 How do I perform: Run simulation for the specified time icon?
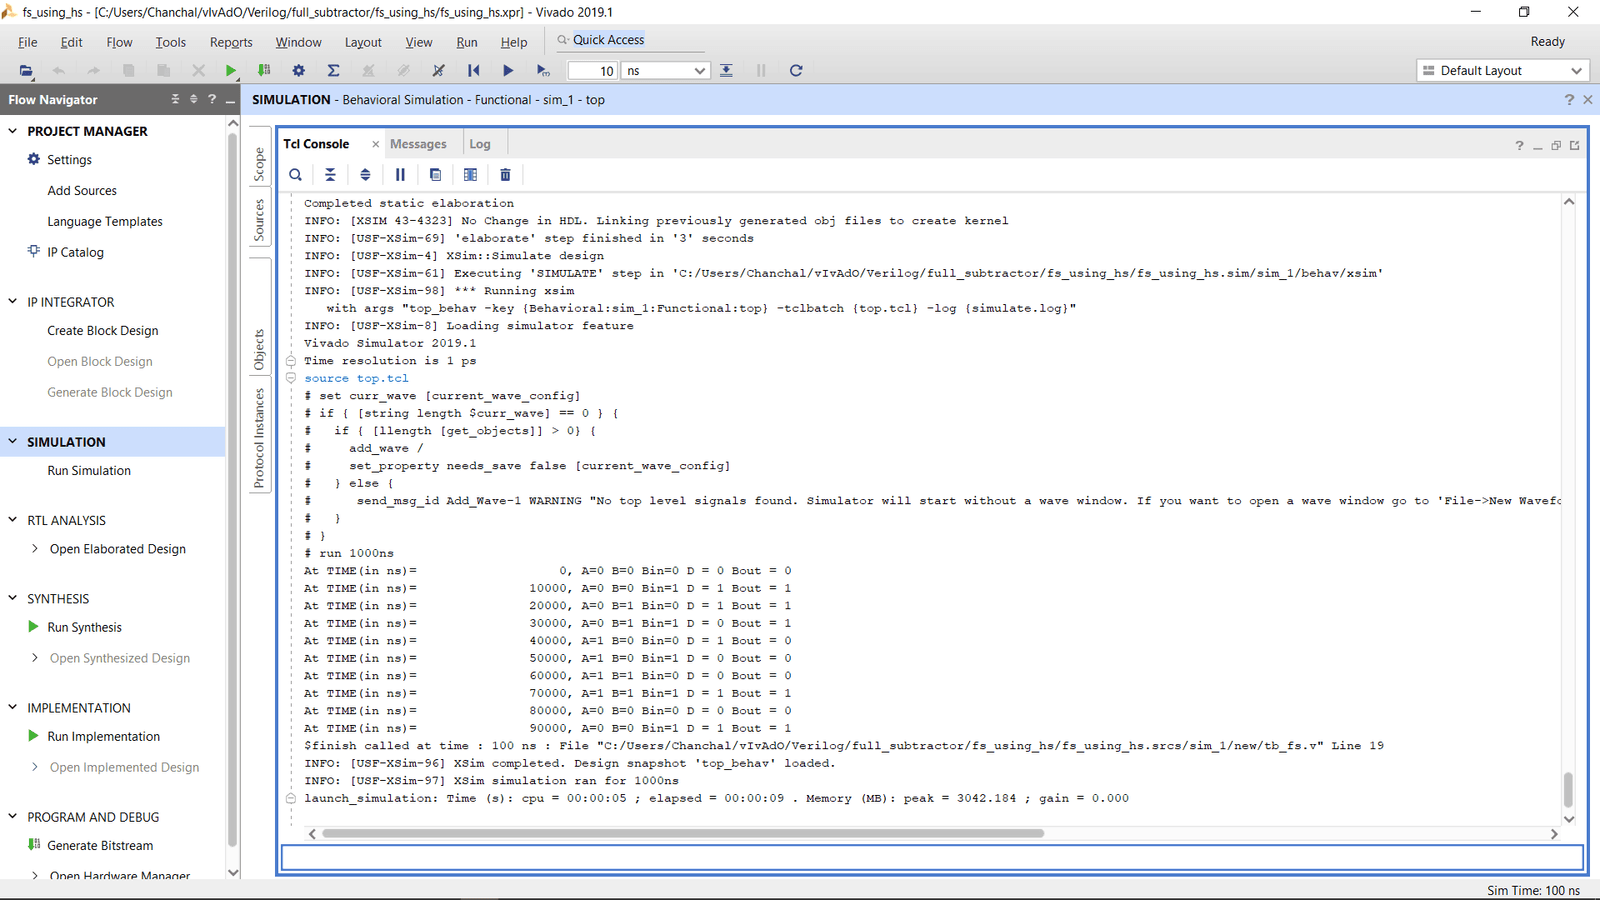pyautogui.click(x=543, y=71)
